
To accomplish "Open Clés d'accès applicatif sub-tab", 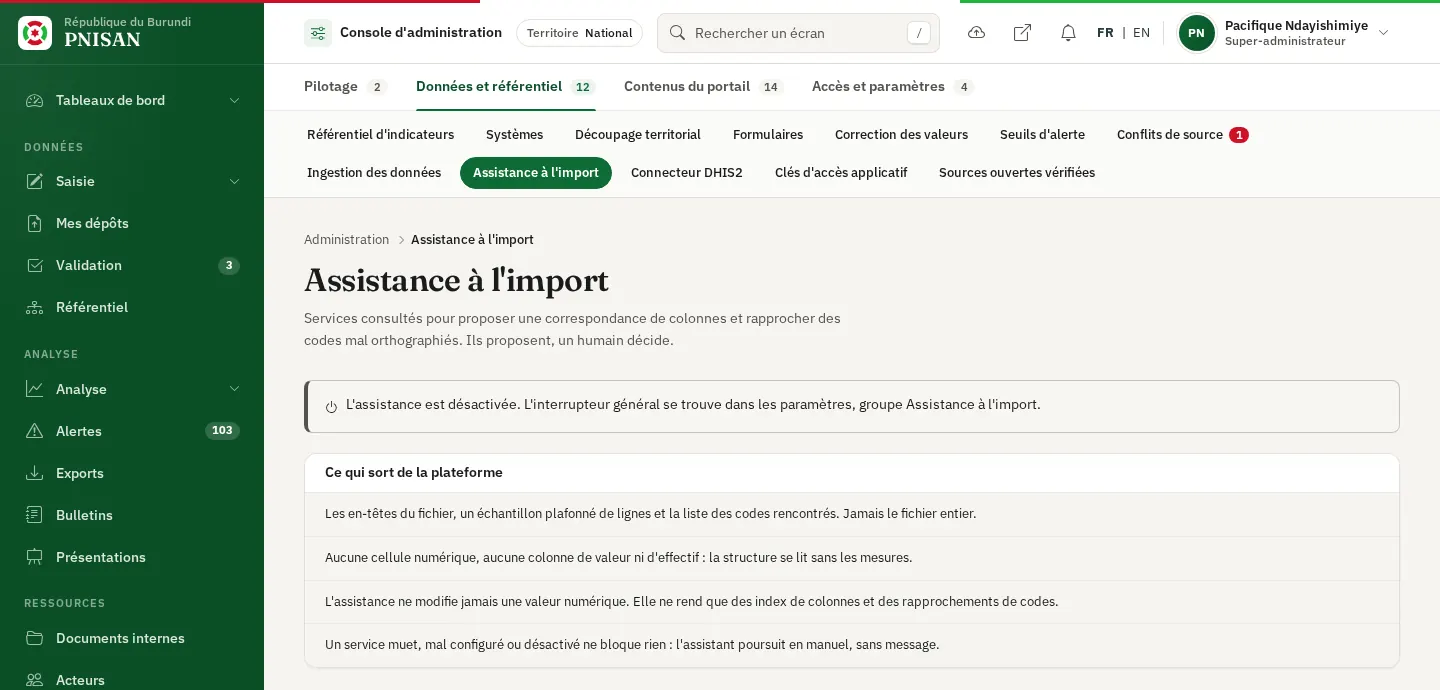I will 841,173.
